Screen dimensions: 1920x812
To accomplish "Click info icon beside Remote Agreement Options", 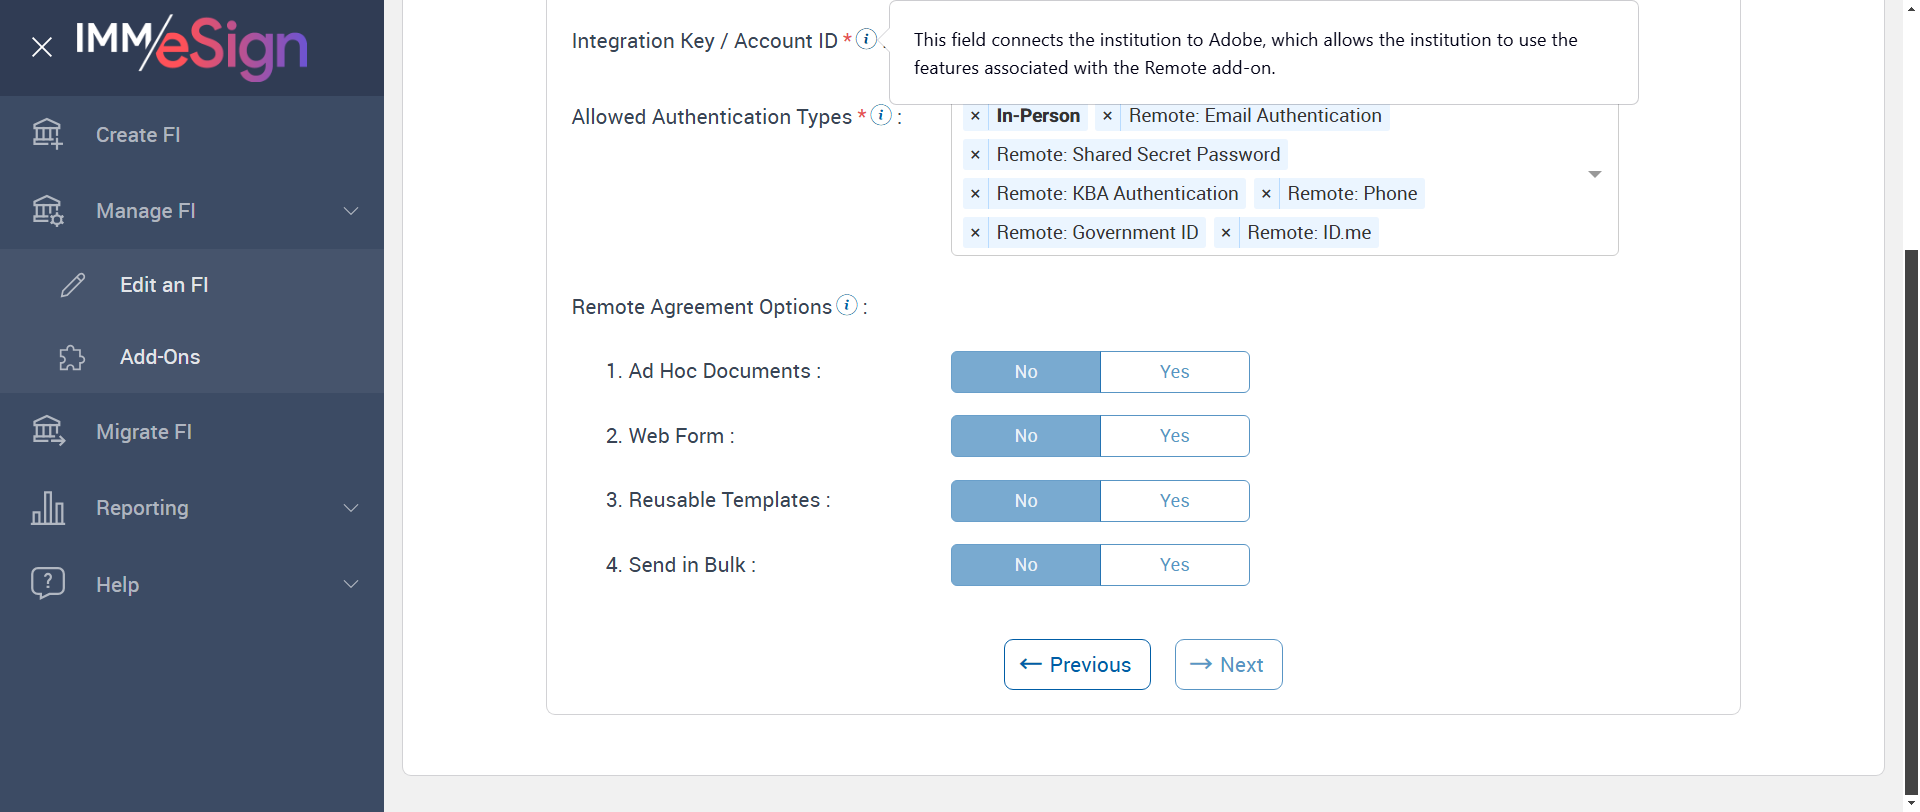I will click(847, 305).
